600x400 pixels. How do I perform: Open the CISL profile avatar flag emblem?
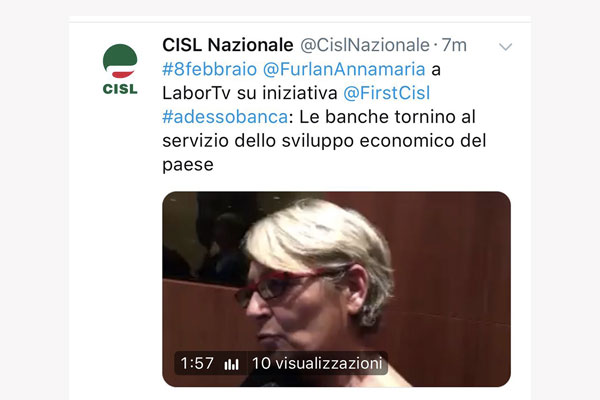coord(120,61)
